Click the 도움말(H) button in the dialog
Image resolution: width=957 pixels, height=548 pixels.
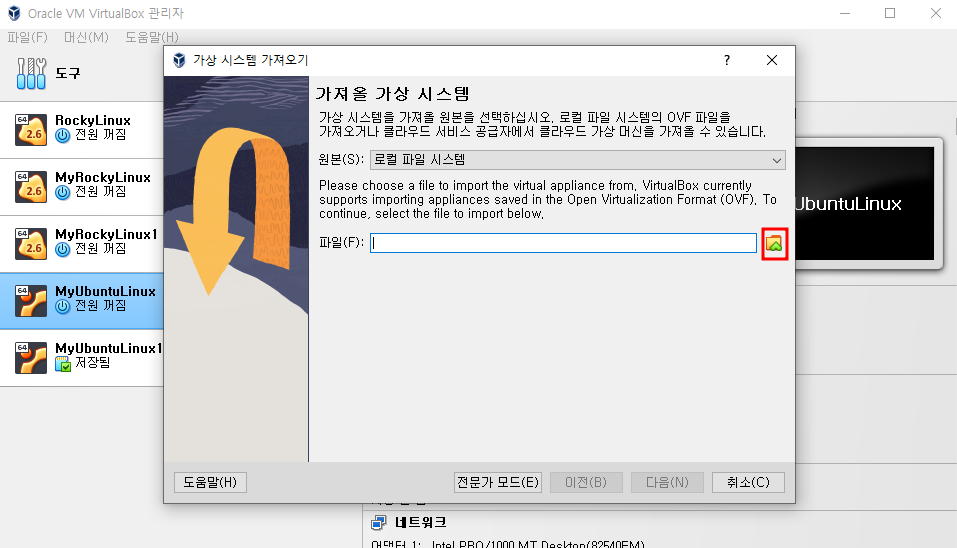[210, 482]
